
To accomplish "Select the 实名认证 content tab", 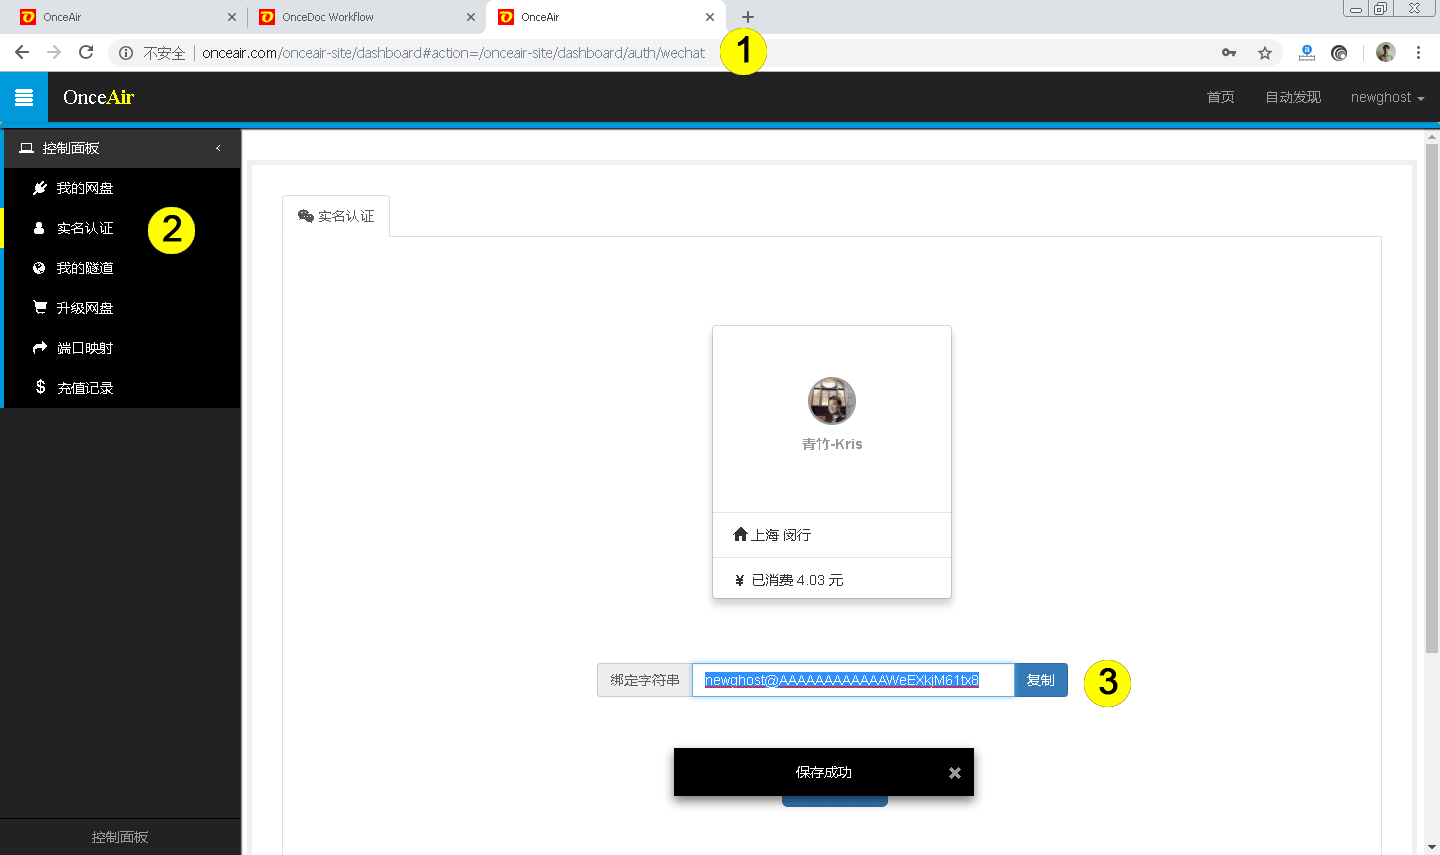I will [336, 216].
